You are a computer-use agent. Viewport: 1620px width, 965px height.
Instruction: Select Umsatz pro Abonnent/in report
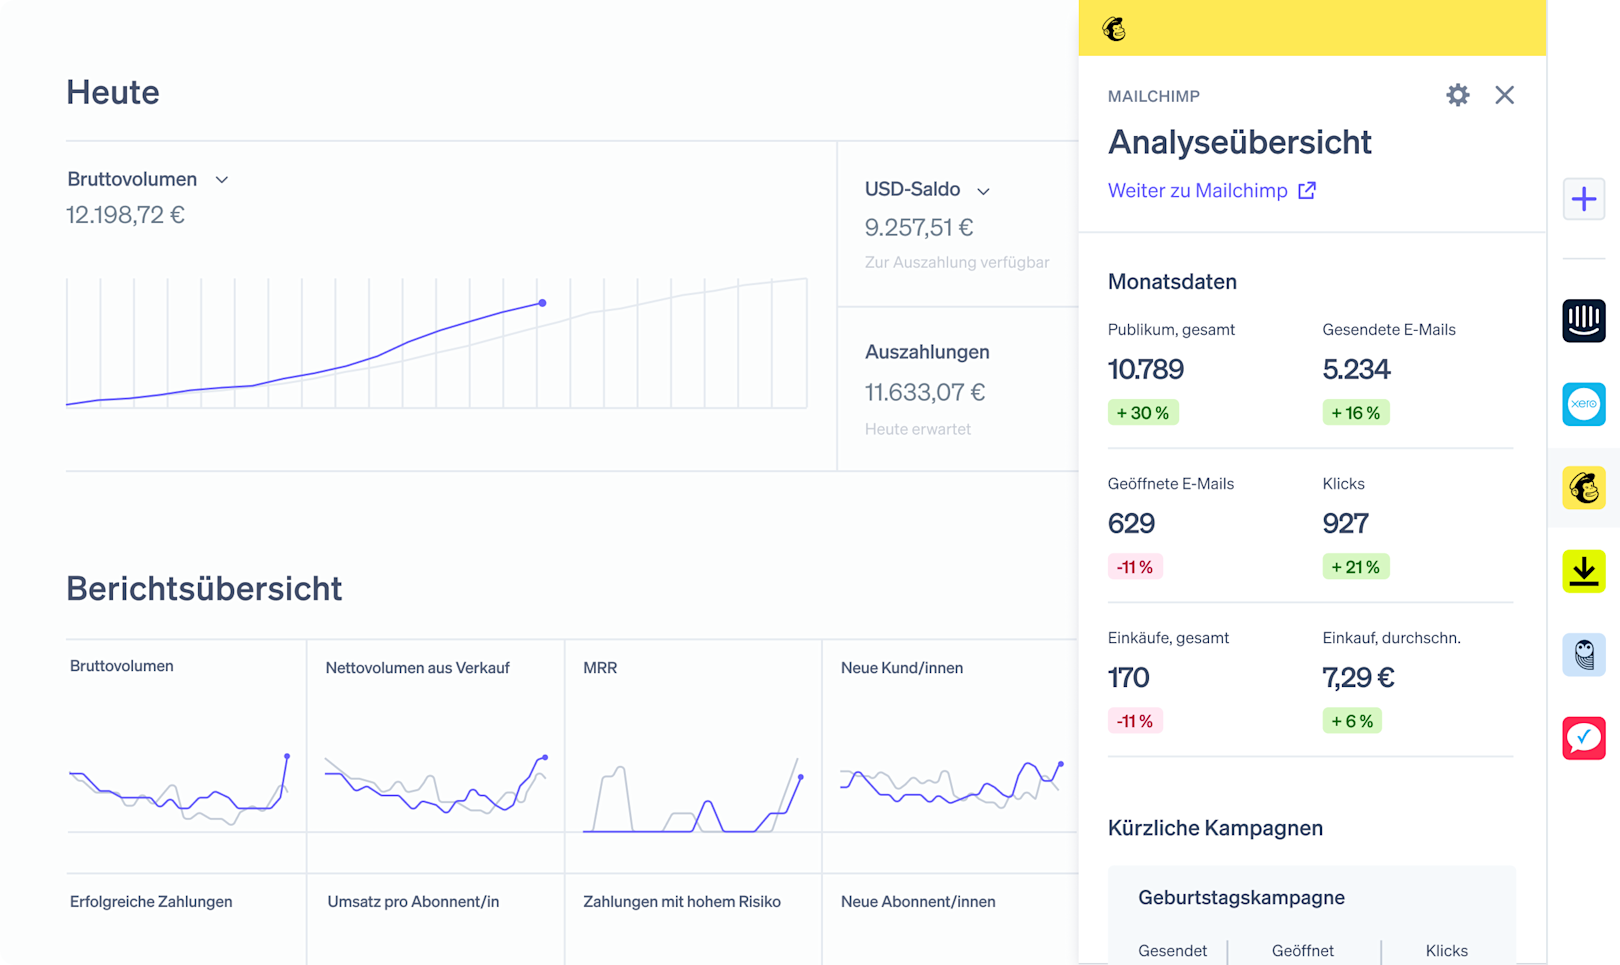(413, 902)
